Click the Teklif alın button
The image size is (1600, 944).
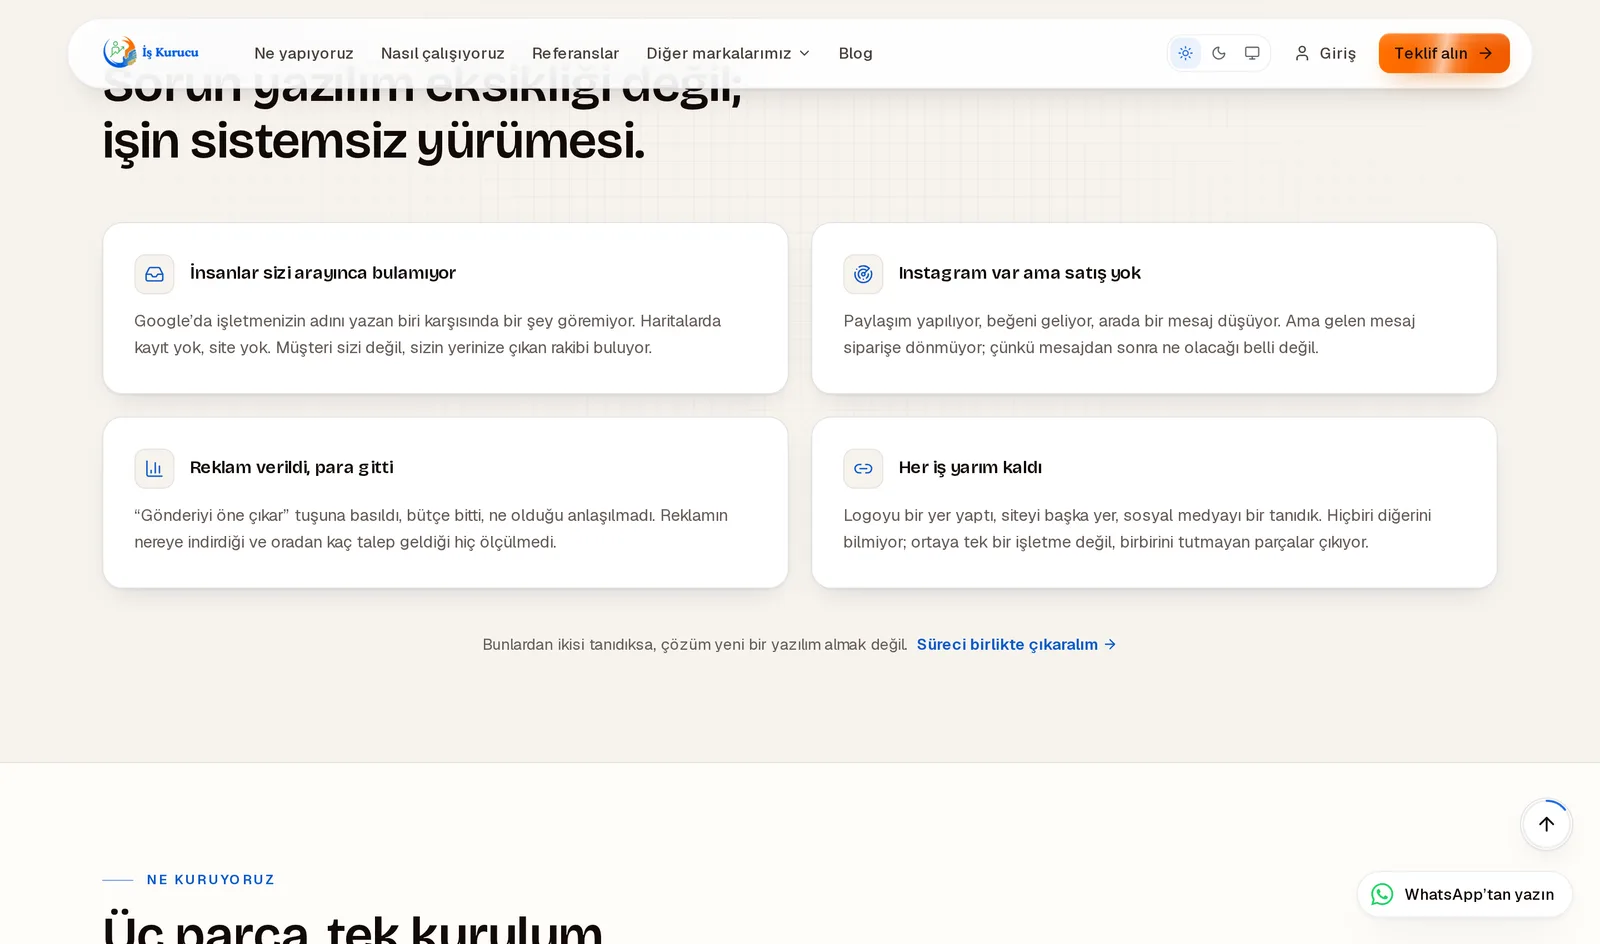coord(1444,53)
